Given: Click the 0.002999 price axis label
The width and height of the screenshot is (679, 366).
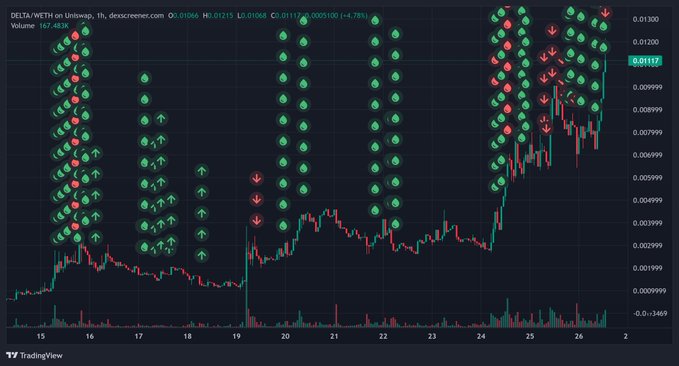Looking at the screenshot, I should (x=647, y=246).
